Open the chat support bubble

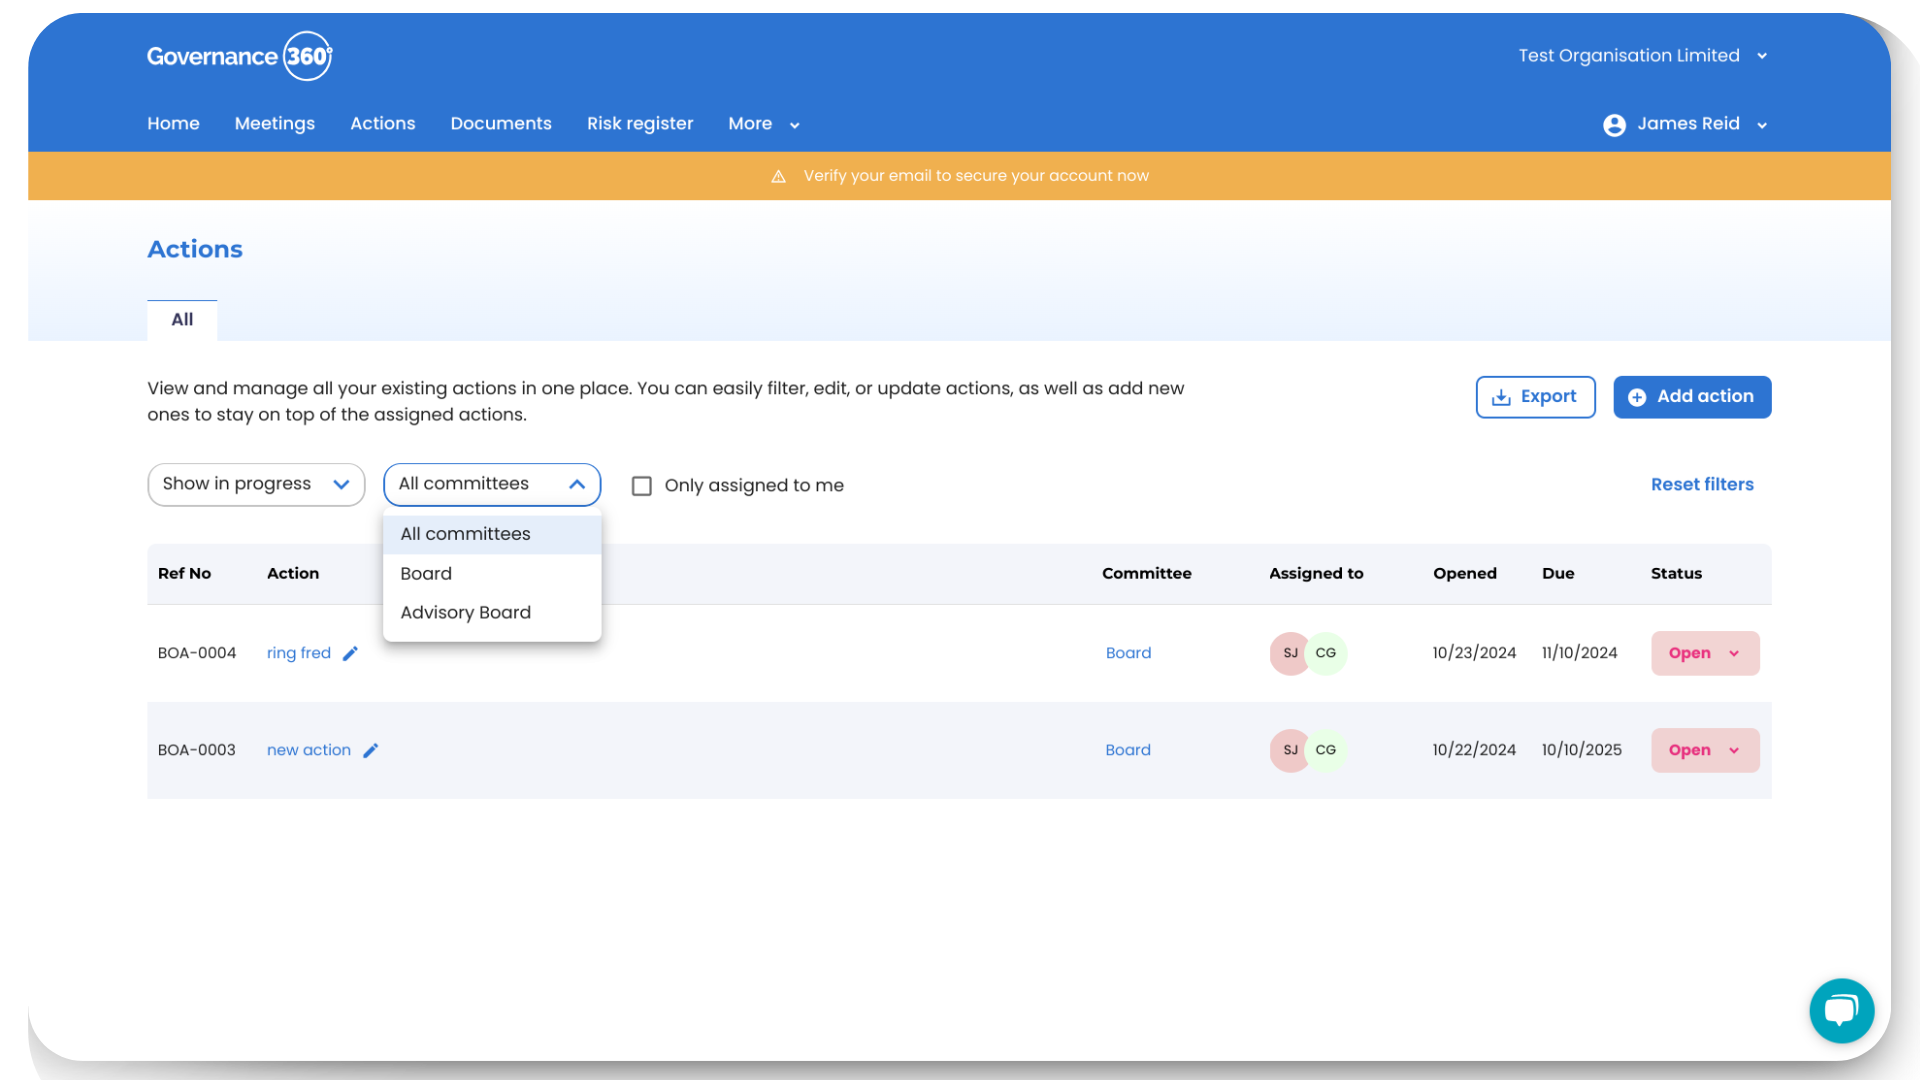(1841, 1010)
